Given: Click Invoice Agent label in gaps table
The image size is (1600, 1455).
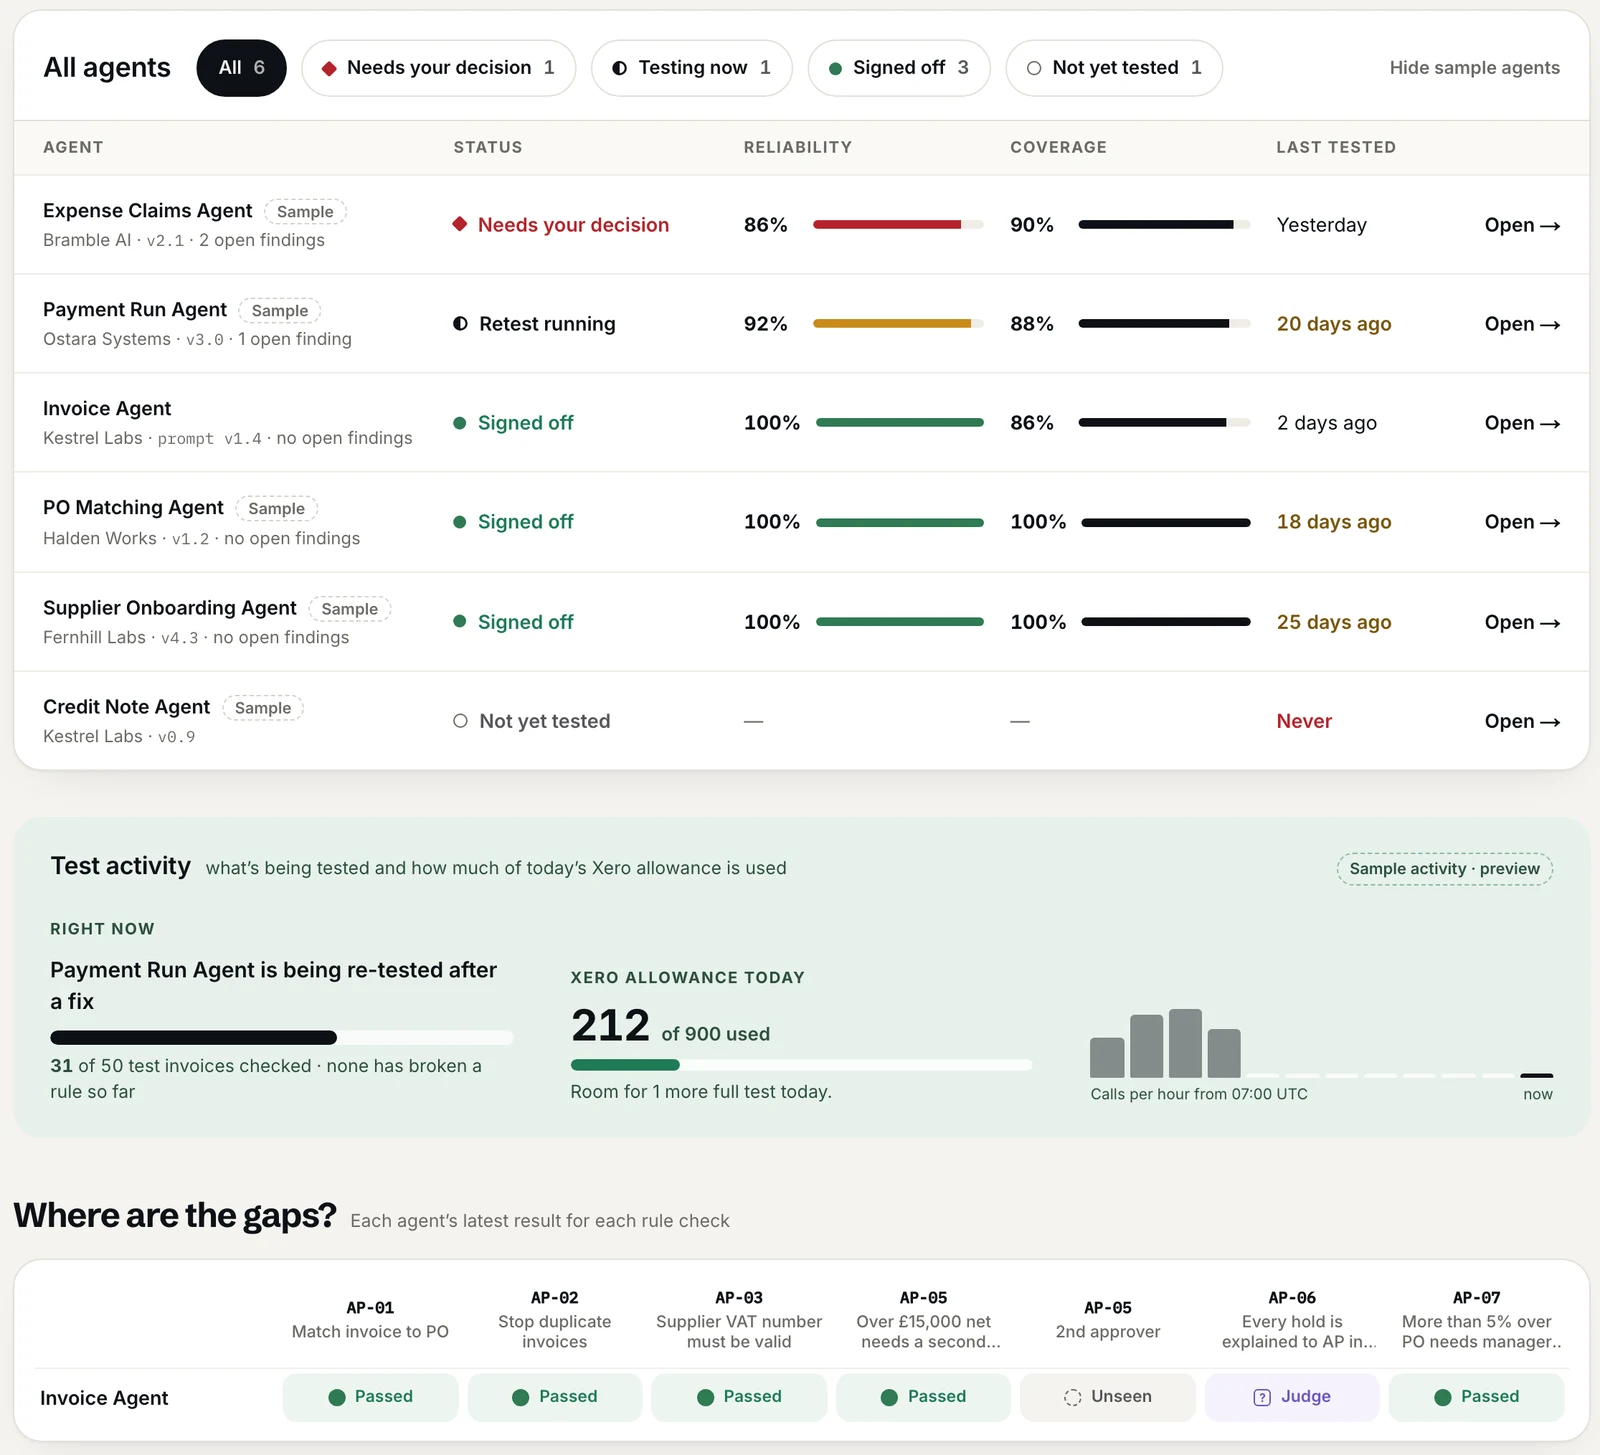Looking at the screenshot, I should [104, 1398].
